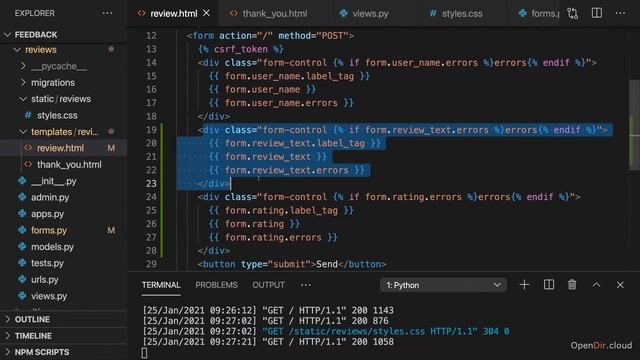Click the csrf_token text on line 13
This screenshot has width=640, height=360.
(241, 49)
